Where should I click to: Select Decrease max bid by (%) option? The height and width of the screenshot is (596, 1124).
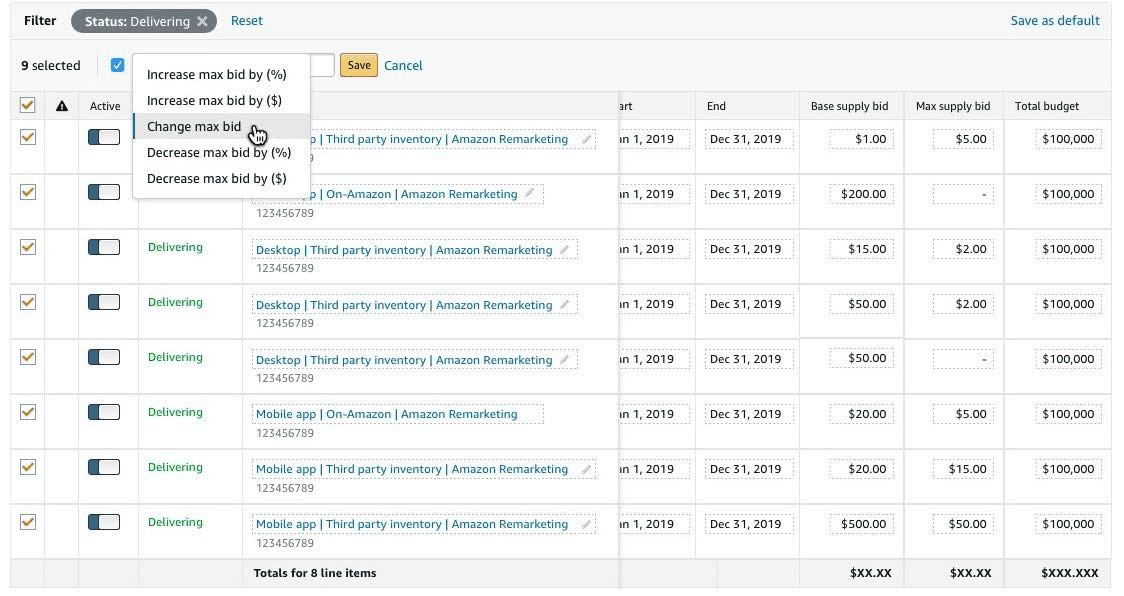coord(218,152)
